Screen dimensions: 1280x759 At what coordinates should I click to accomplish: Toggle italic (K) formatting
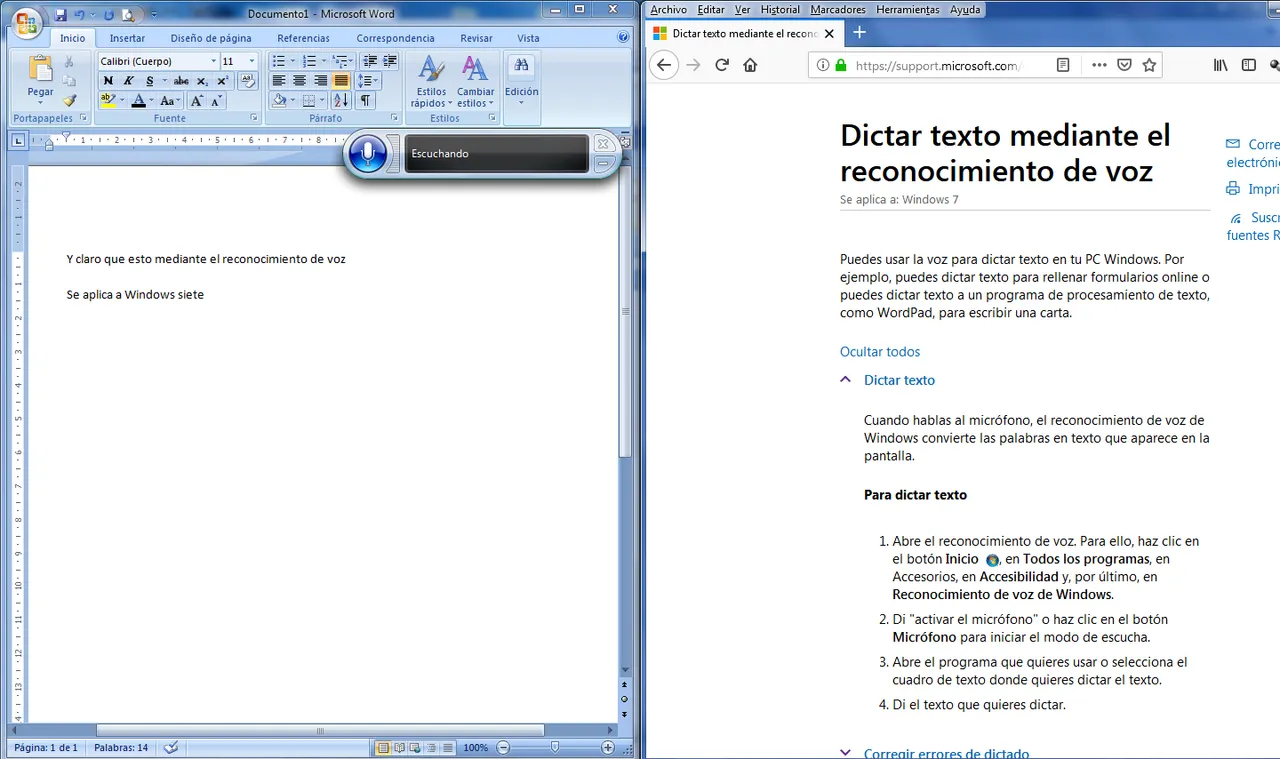point(129,81)
